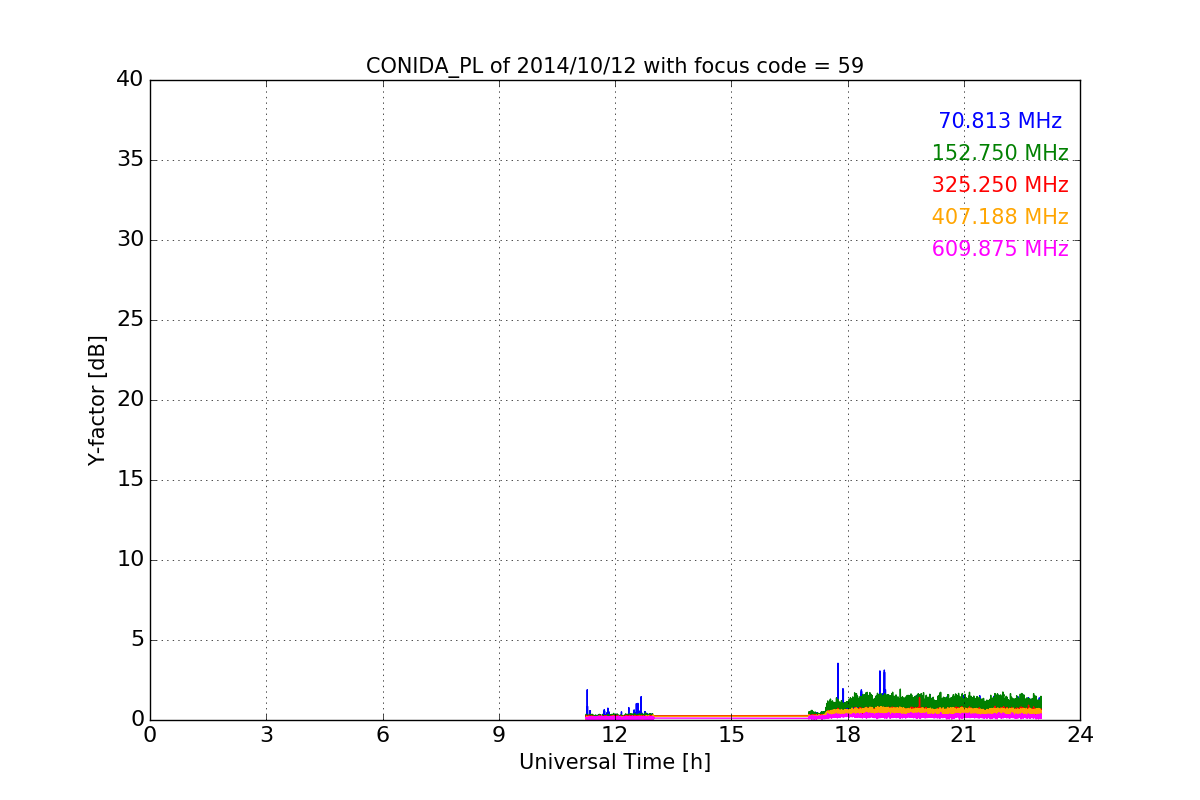The image size is (1200, 800).
Task: Click the x-axis tick value 9
Action: pos(499,734)
